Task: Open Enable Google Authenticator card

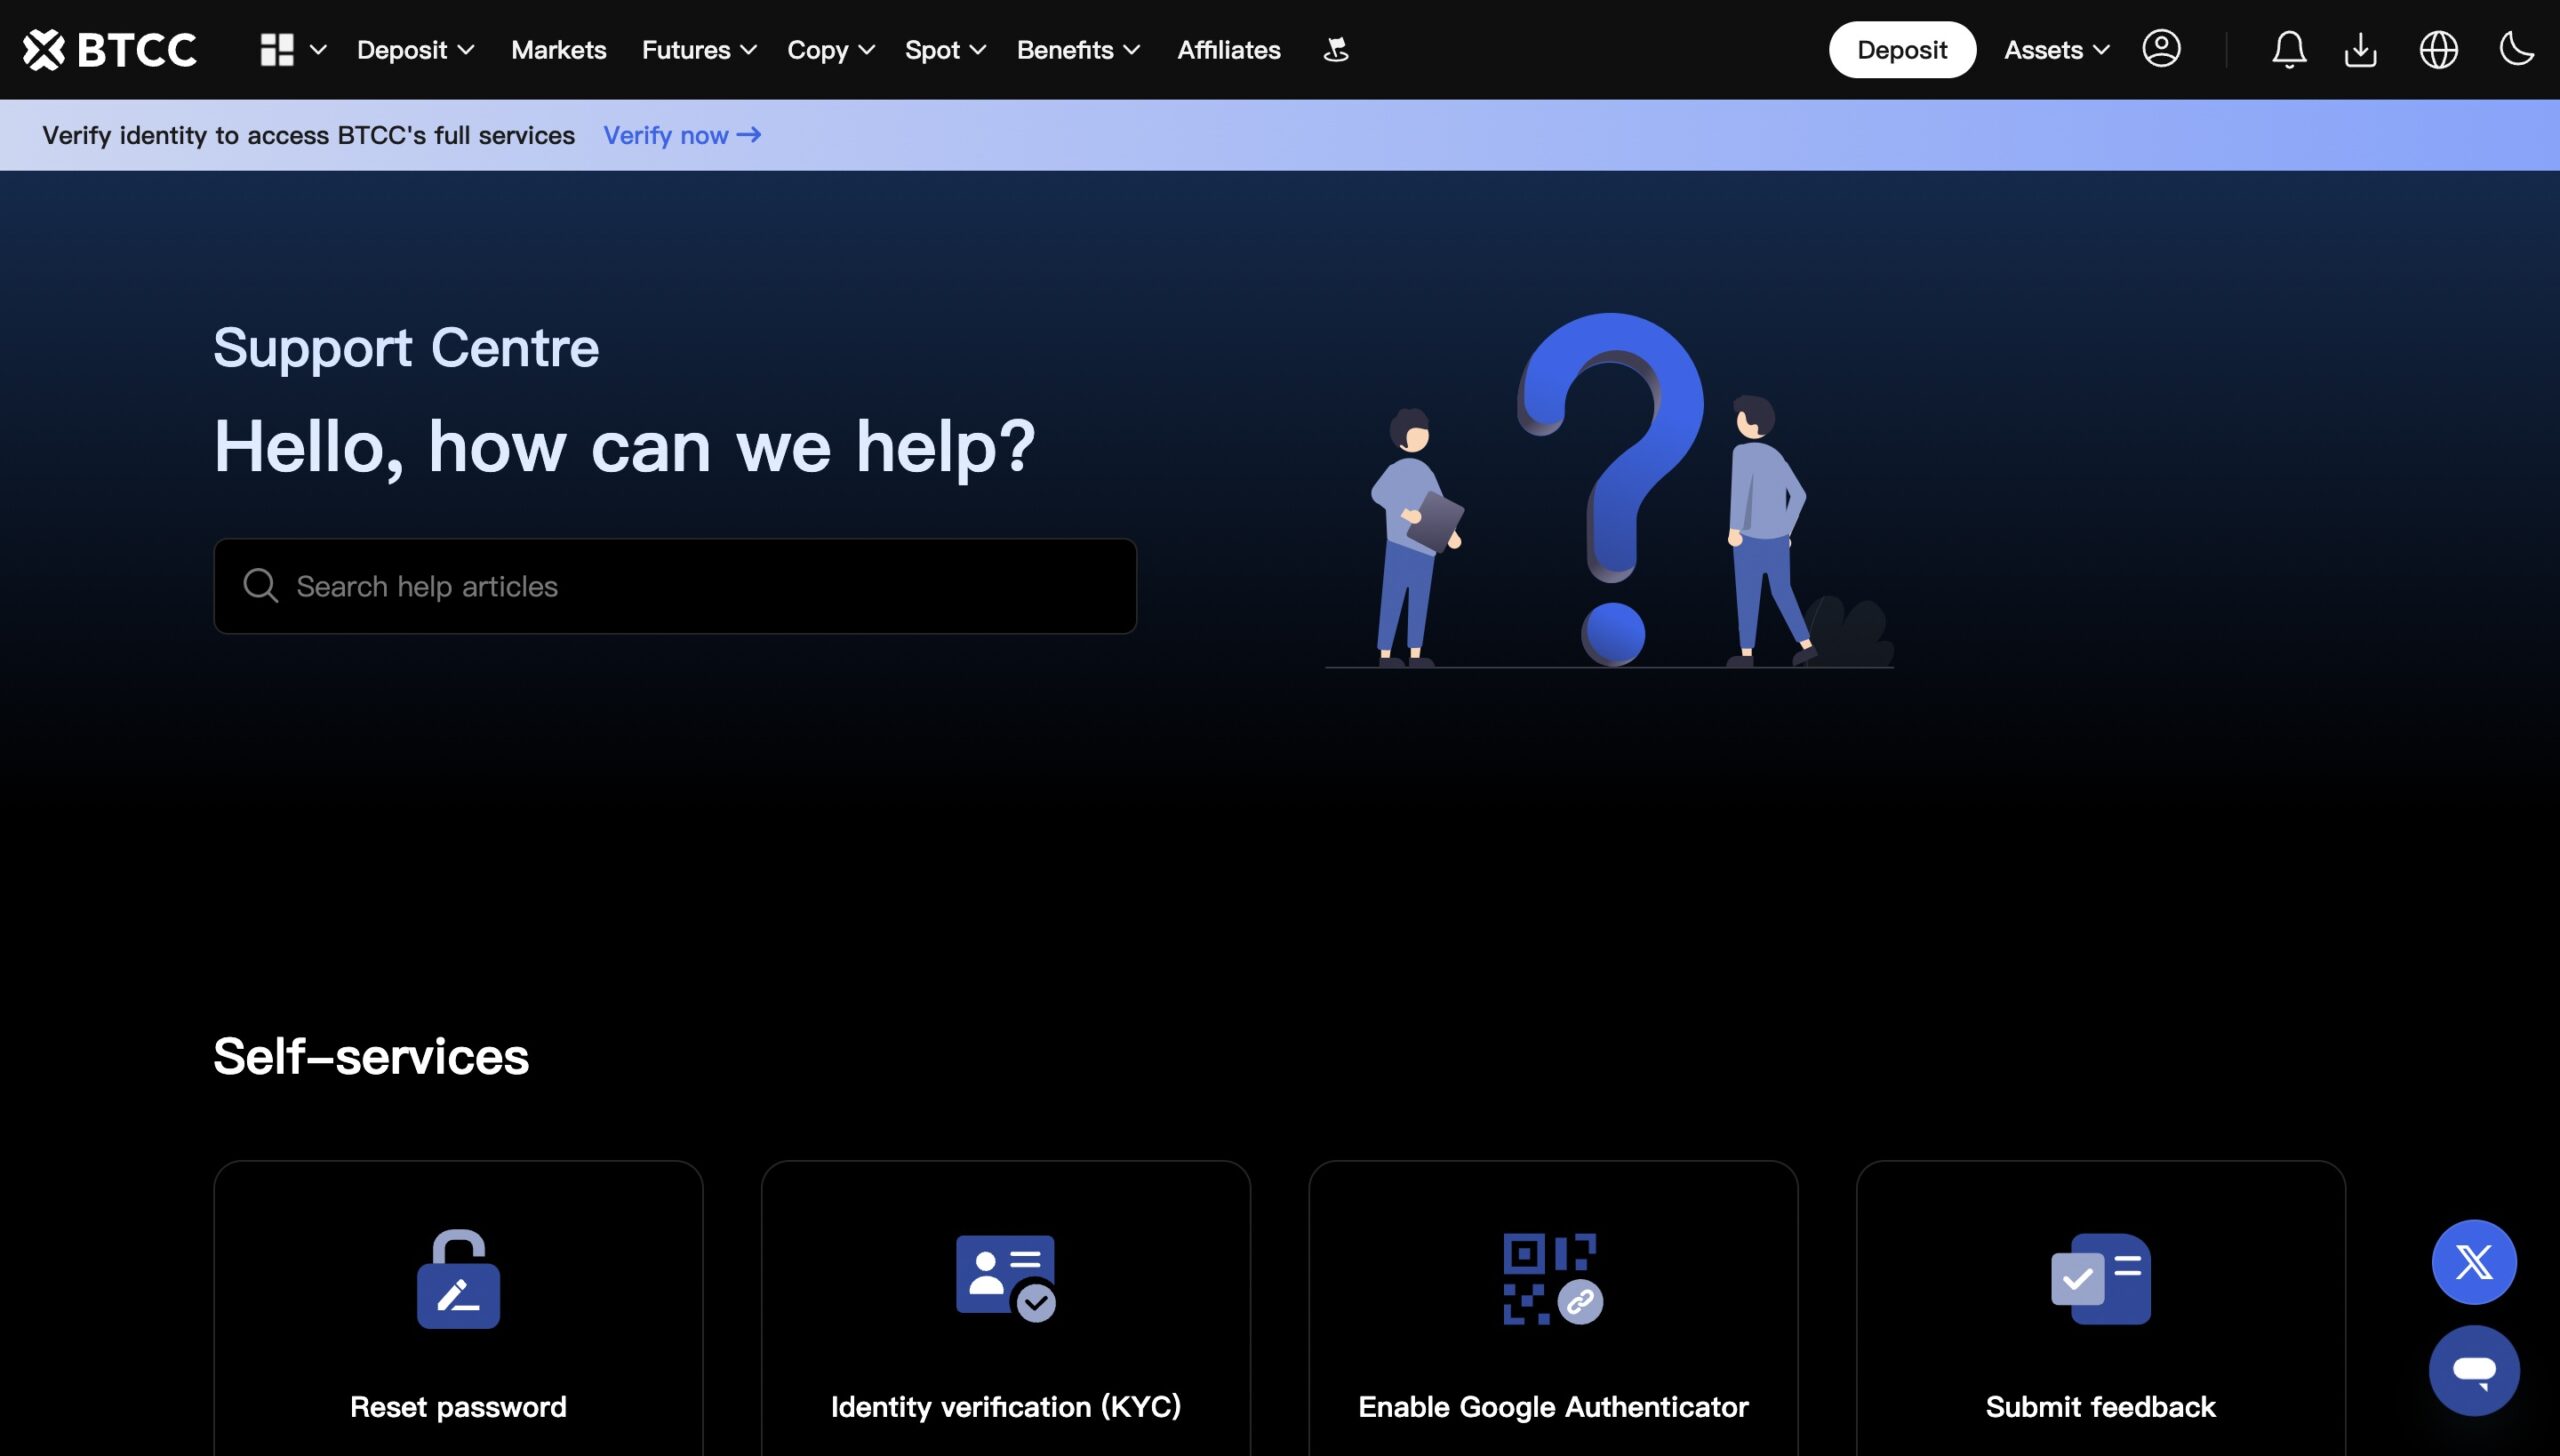Action: pos(1553,1308)
